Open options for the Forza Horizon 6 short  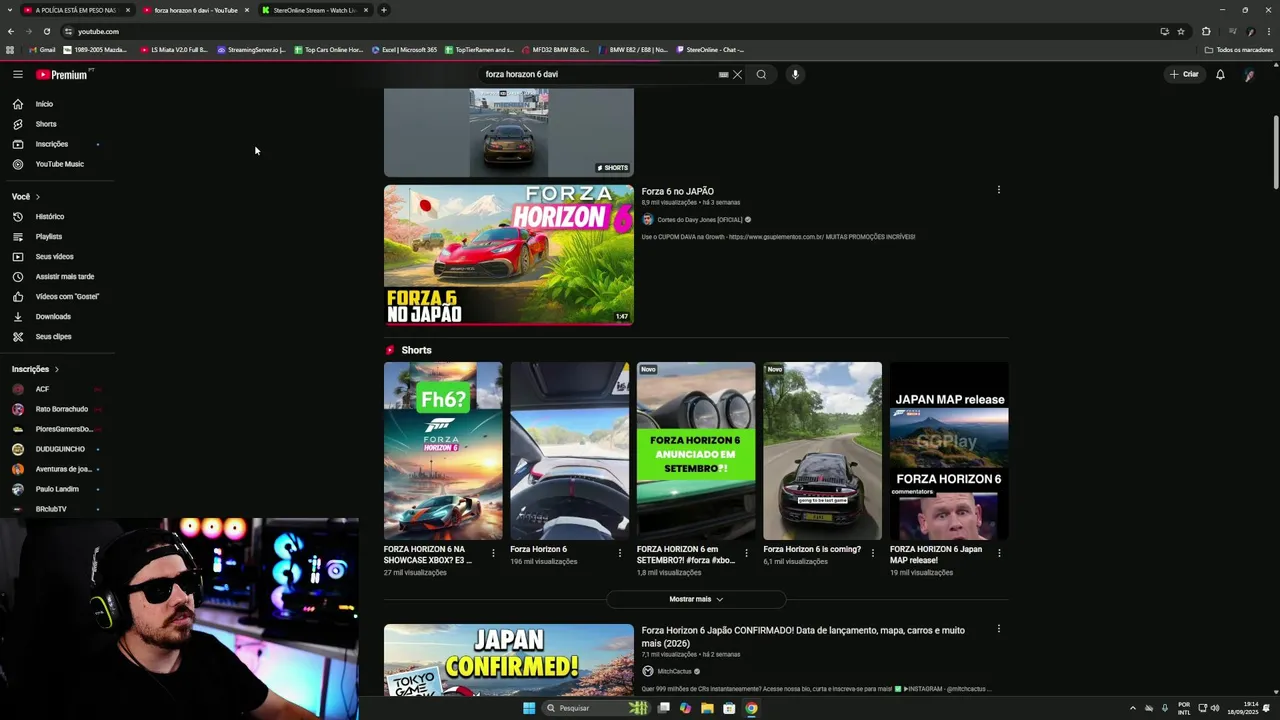619,553
